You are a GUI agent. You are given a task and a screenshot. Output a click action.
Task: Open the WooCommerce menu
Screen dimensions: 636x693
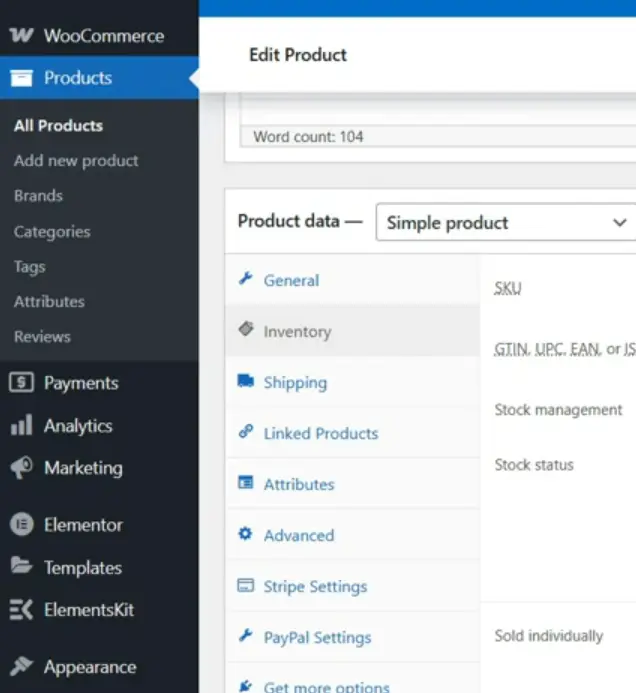pos(99,36)
